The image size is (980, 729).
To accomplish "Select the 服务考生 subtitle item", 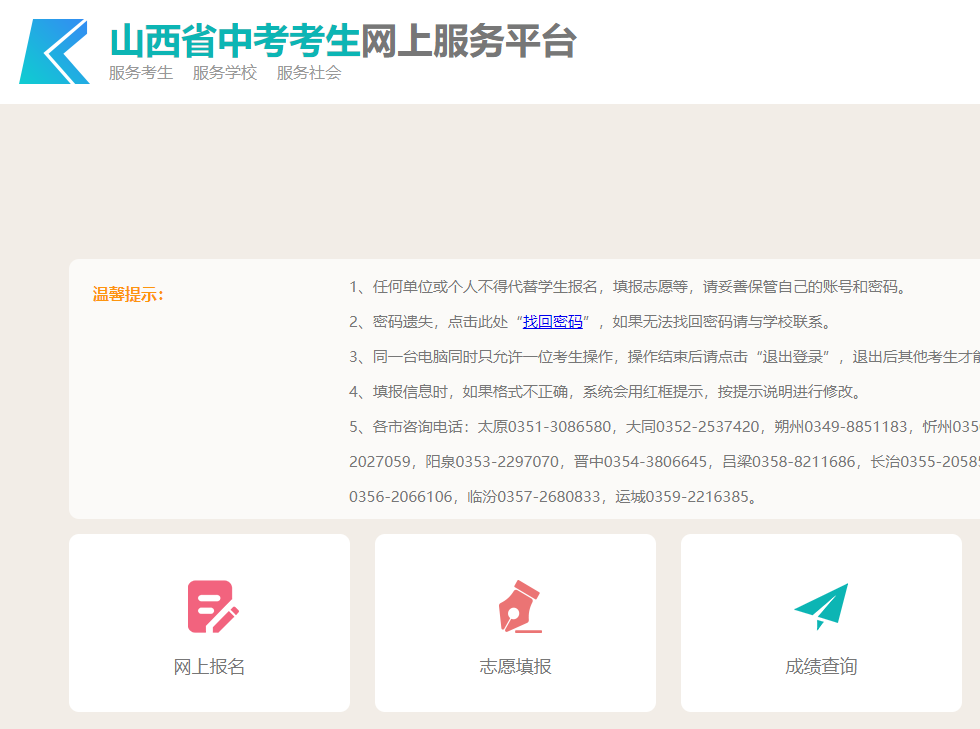I will tap(141, 73).
